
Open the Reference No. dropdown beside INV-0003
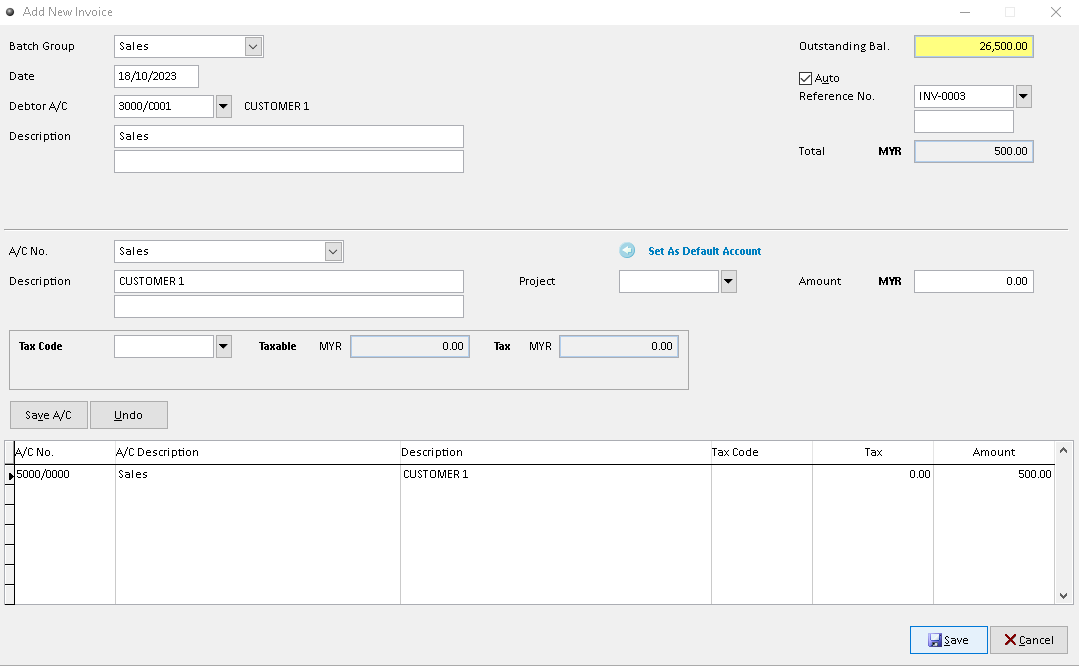point(1023,96)
